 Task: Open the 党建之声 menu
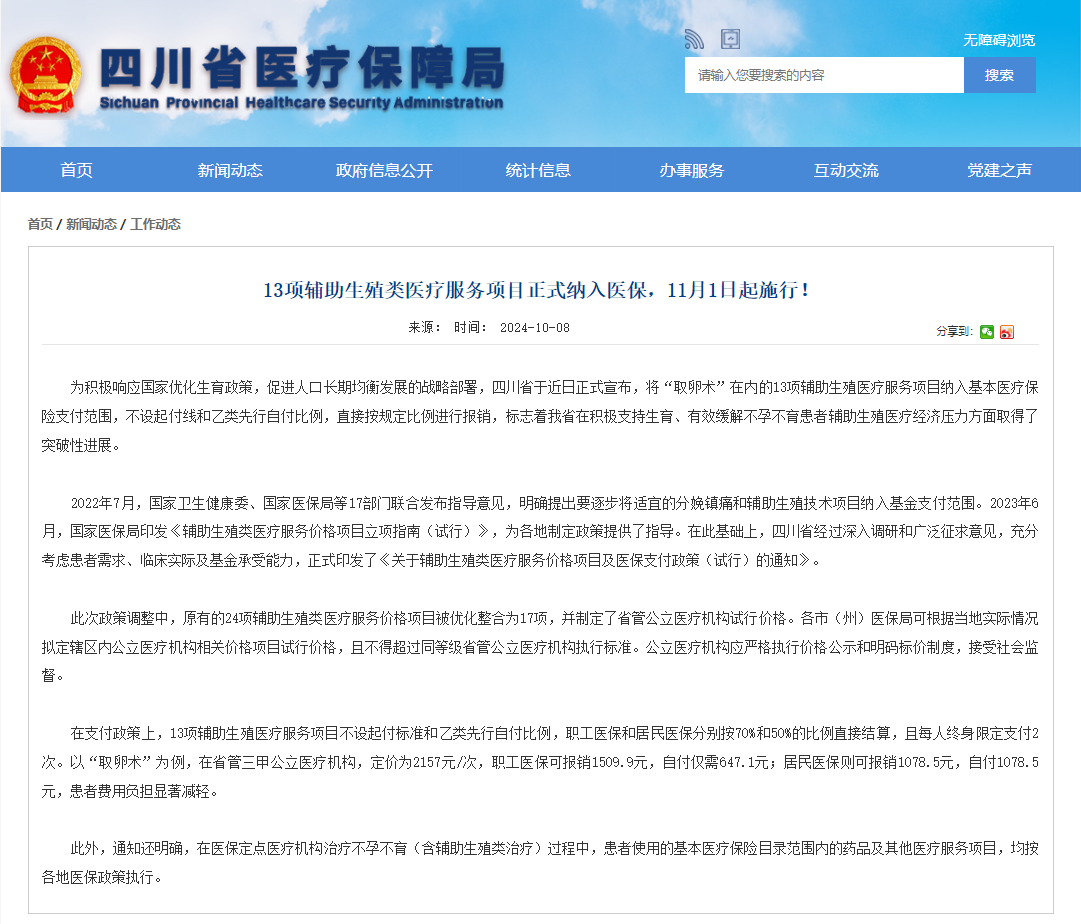coord(999,170)
